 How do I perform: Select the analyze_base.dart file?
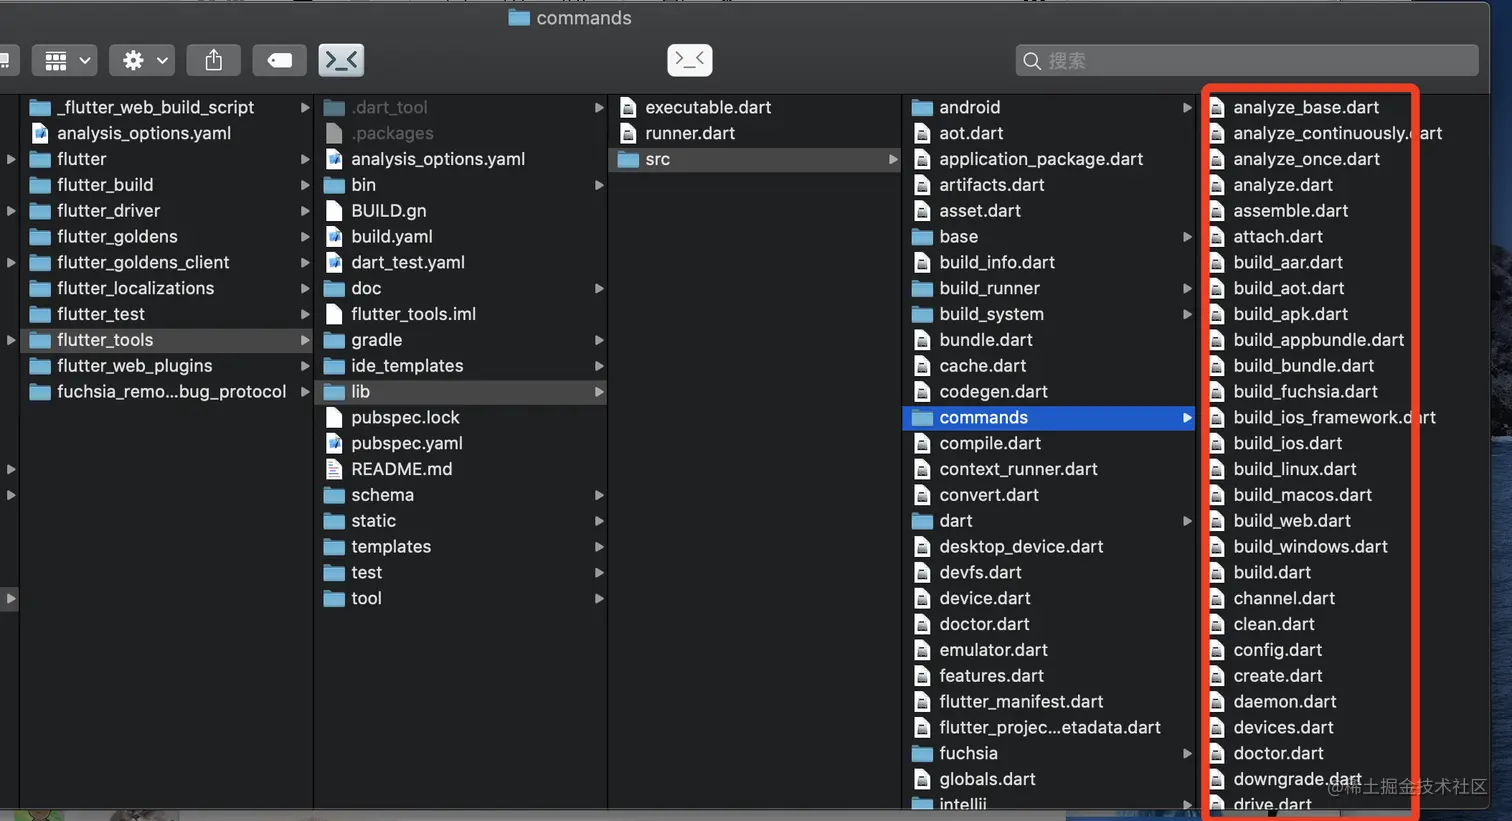(x=1308, y=107)
